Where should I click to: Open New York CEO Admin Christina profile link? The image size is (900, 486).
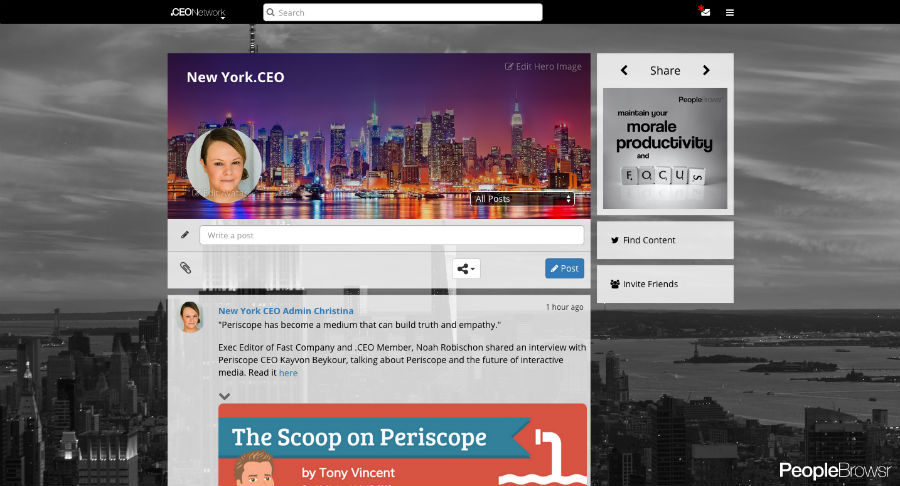click(x=286, y=310)
